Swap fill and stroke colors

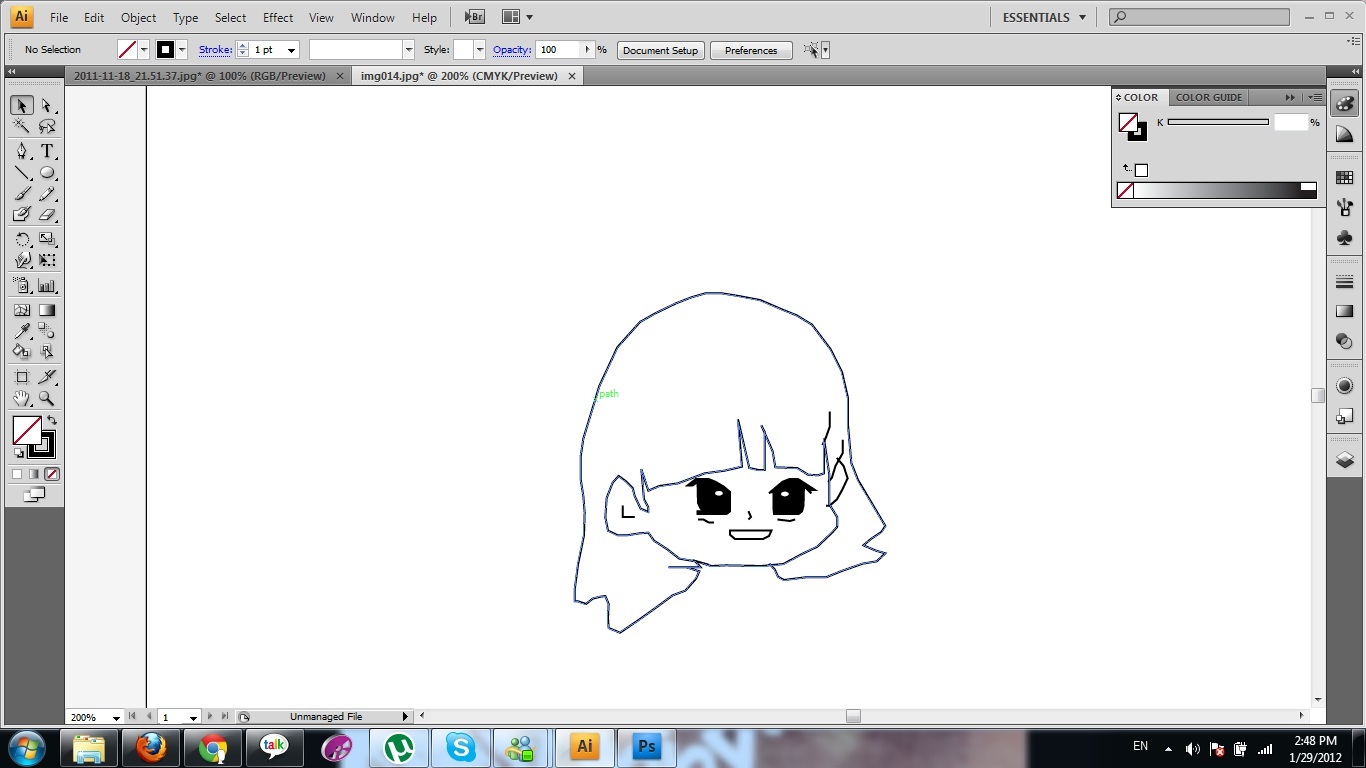point(52,420)
